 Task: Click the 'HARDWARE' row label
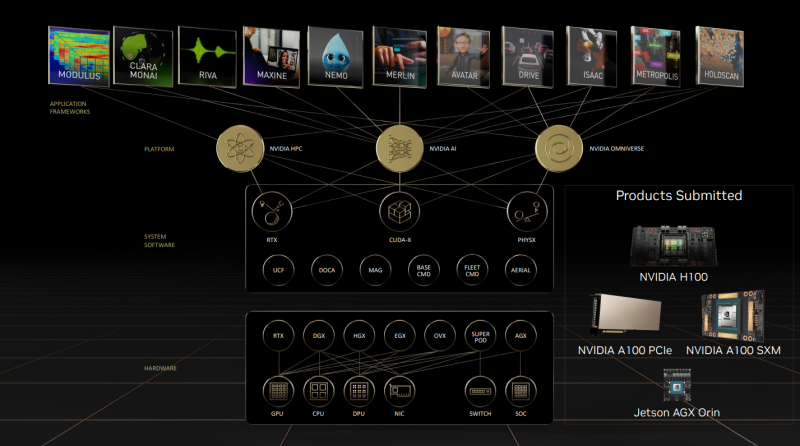160,368
